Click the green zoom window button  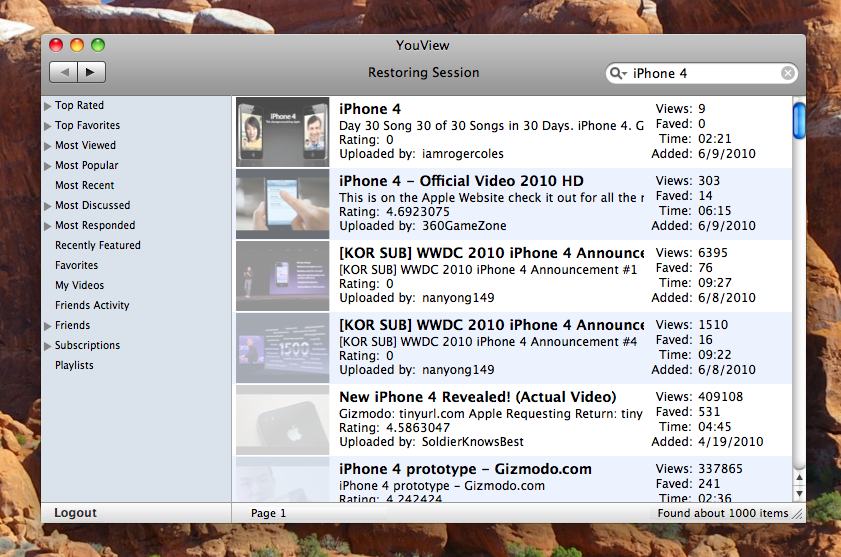click(x=98, y=45)
